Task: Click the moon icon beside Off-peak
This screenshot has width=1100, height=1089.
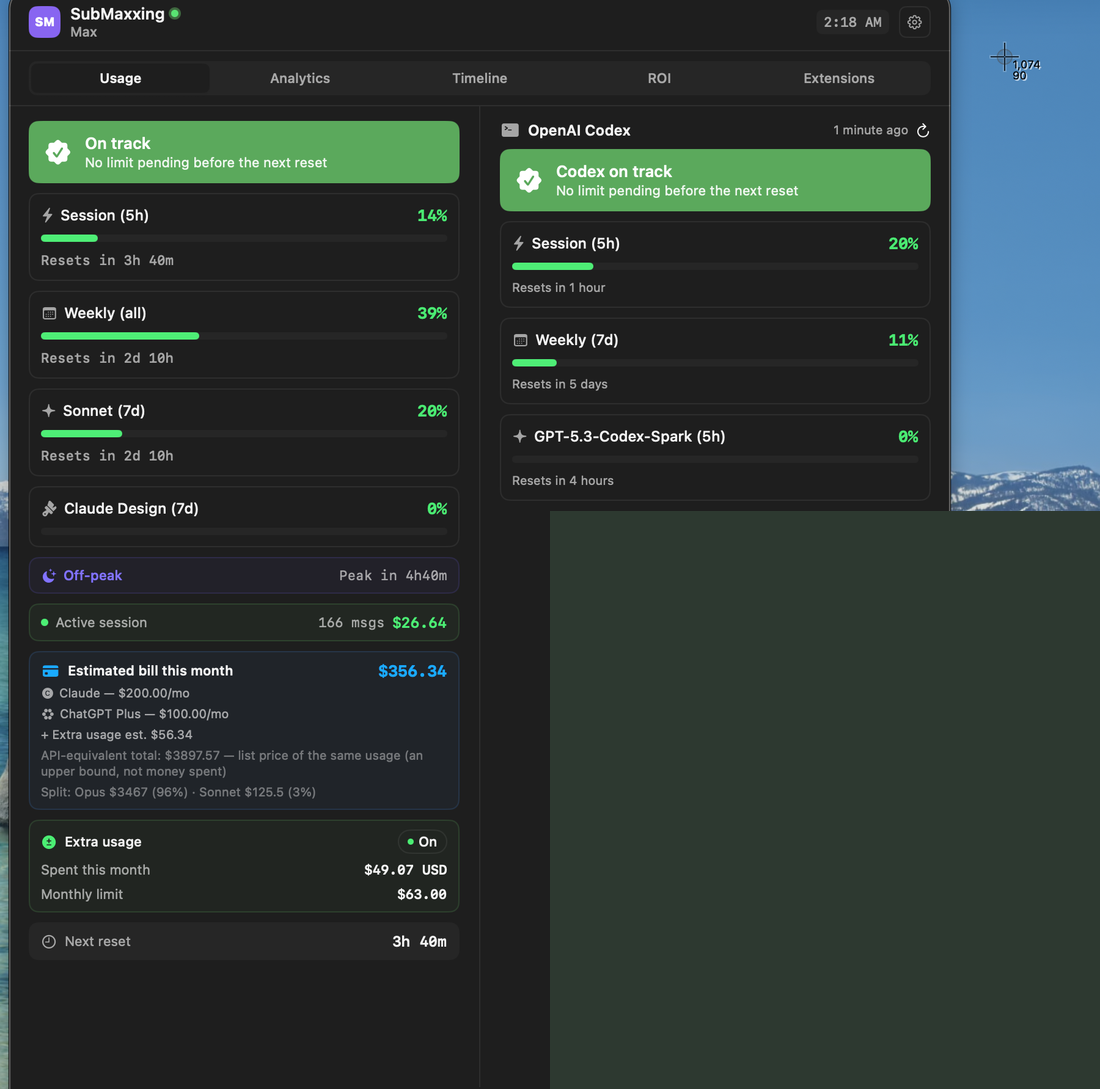Action: [x=48, y=576]
